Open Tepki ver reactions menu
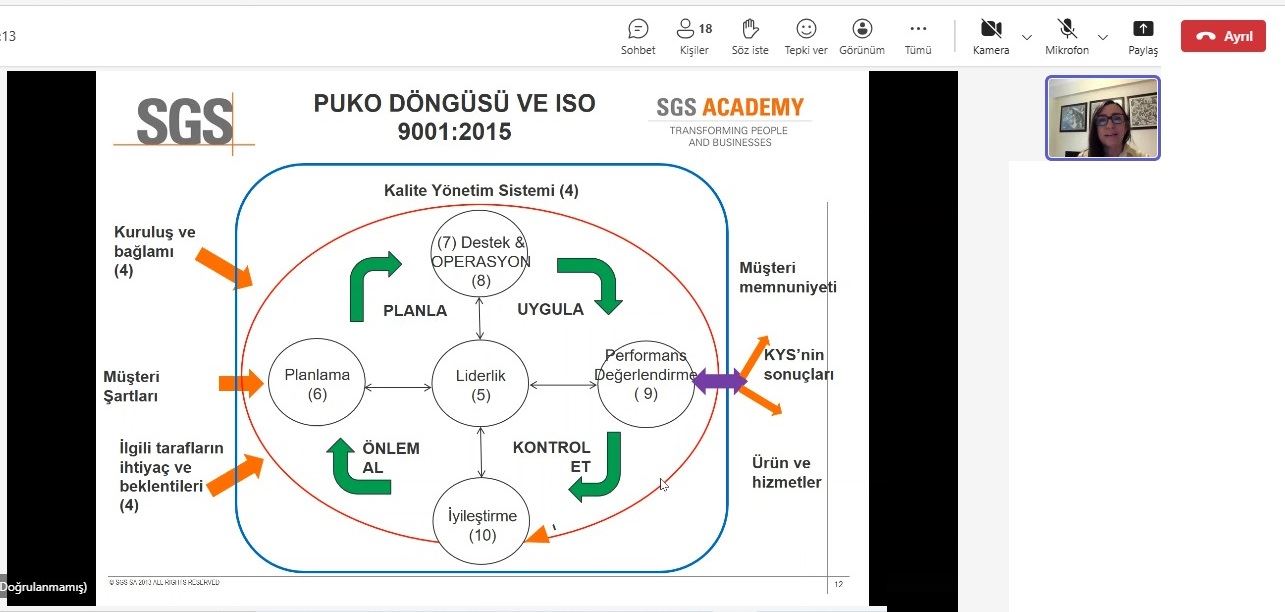This screenshot has height=612, width=1285. click(x=805, y=37)
